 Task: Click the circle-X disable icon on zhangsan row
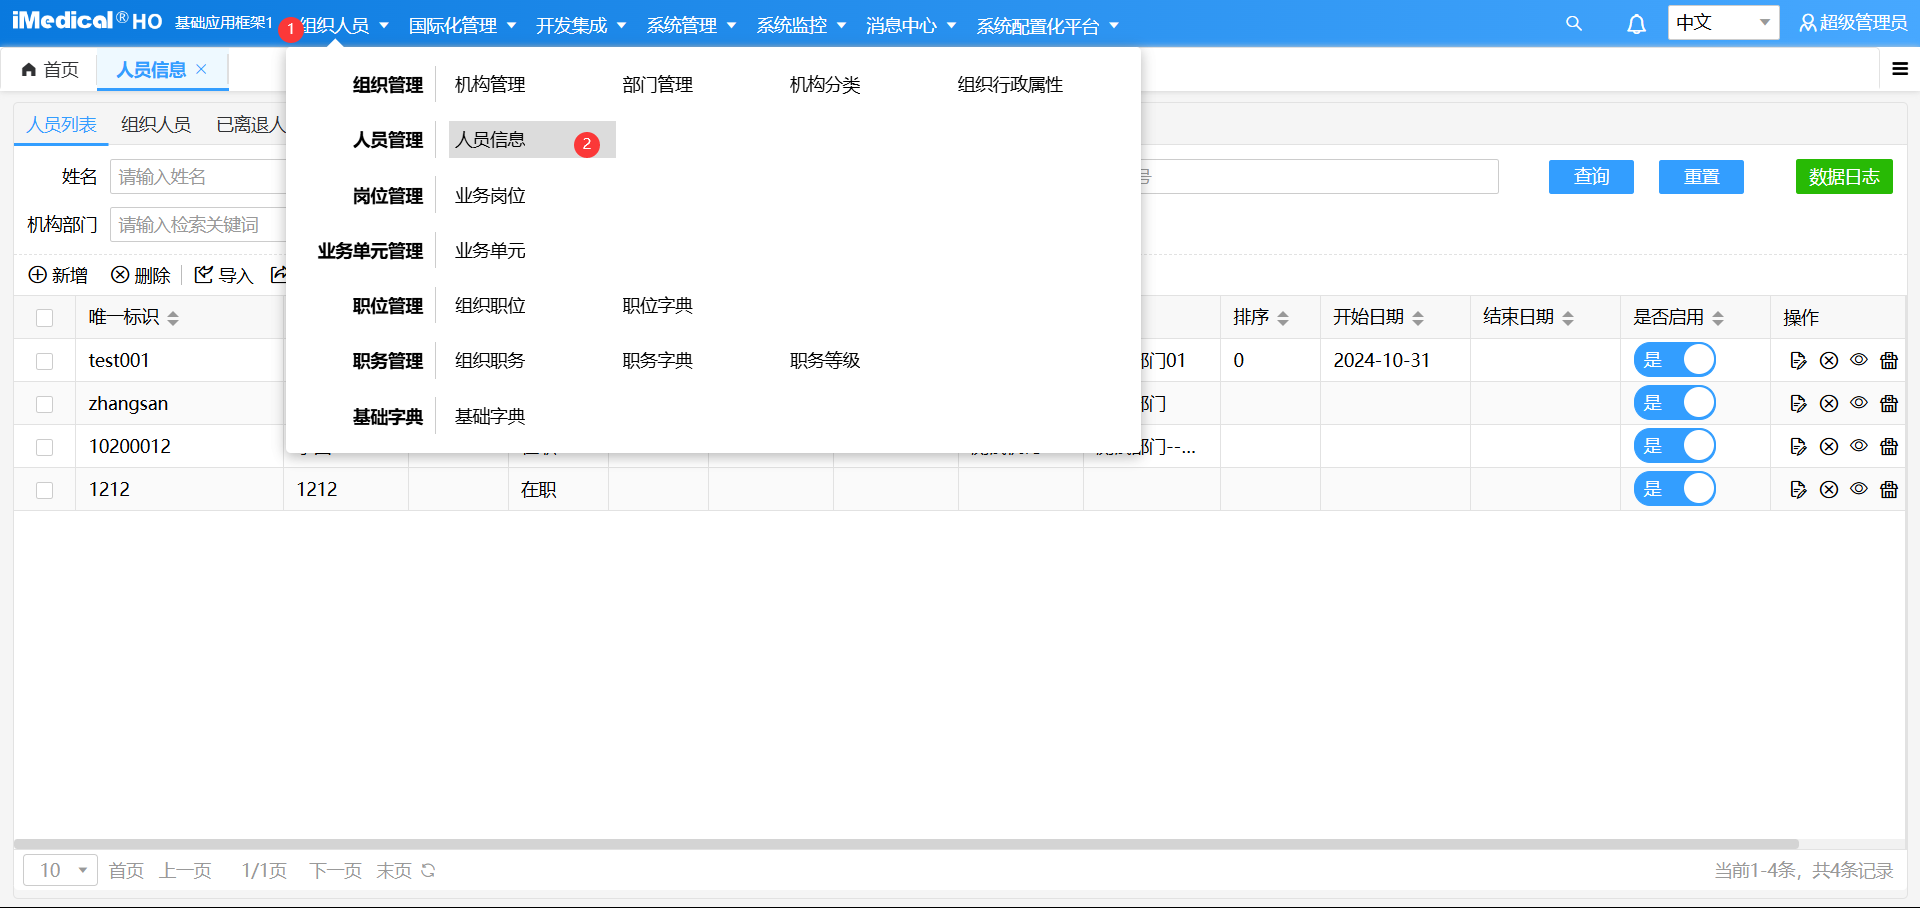tap(1829, 403)
